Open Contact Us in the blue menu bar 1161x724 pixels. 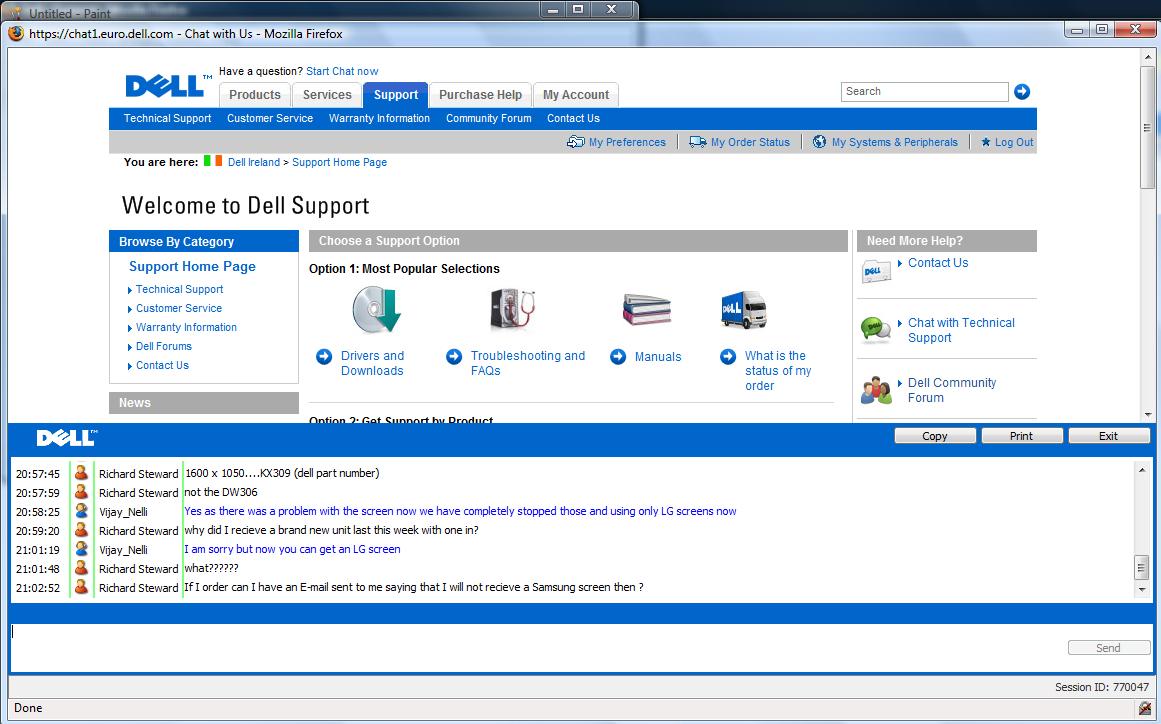[573, 118]
